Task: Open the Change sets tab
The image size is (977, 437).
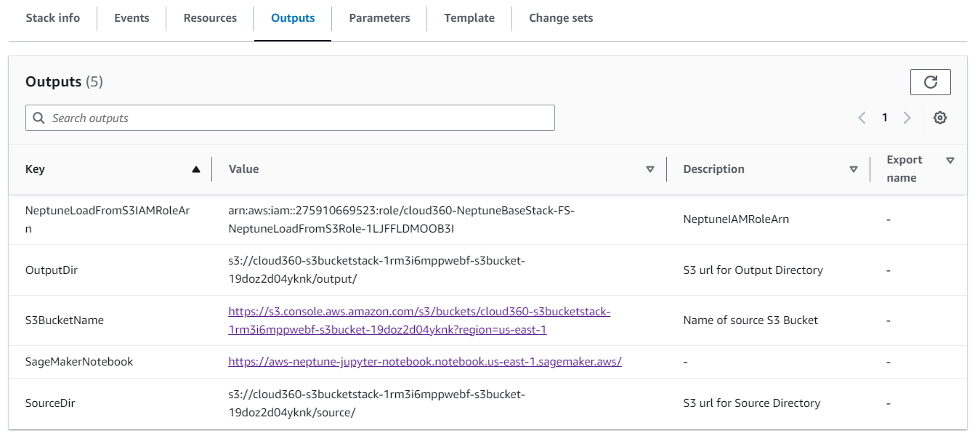Action: [x=561, y=18]
